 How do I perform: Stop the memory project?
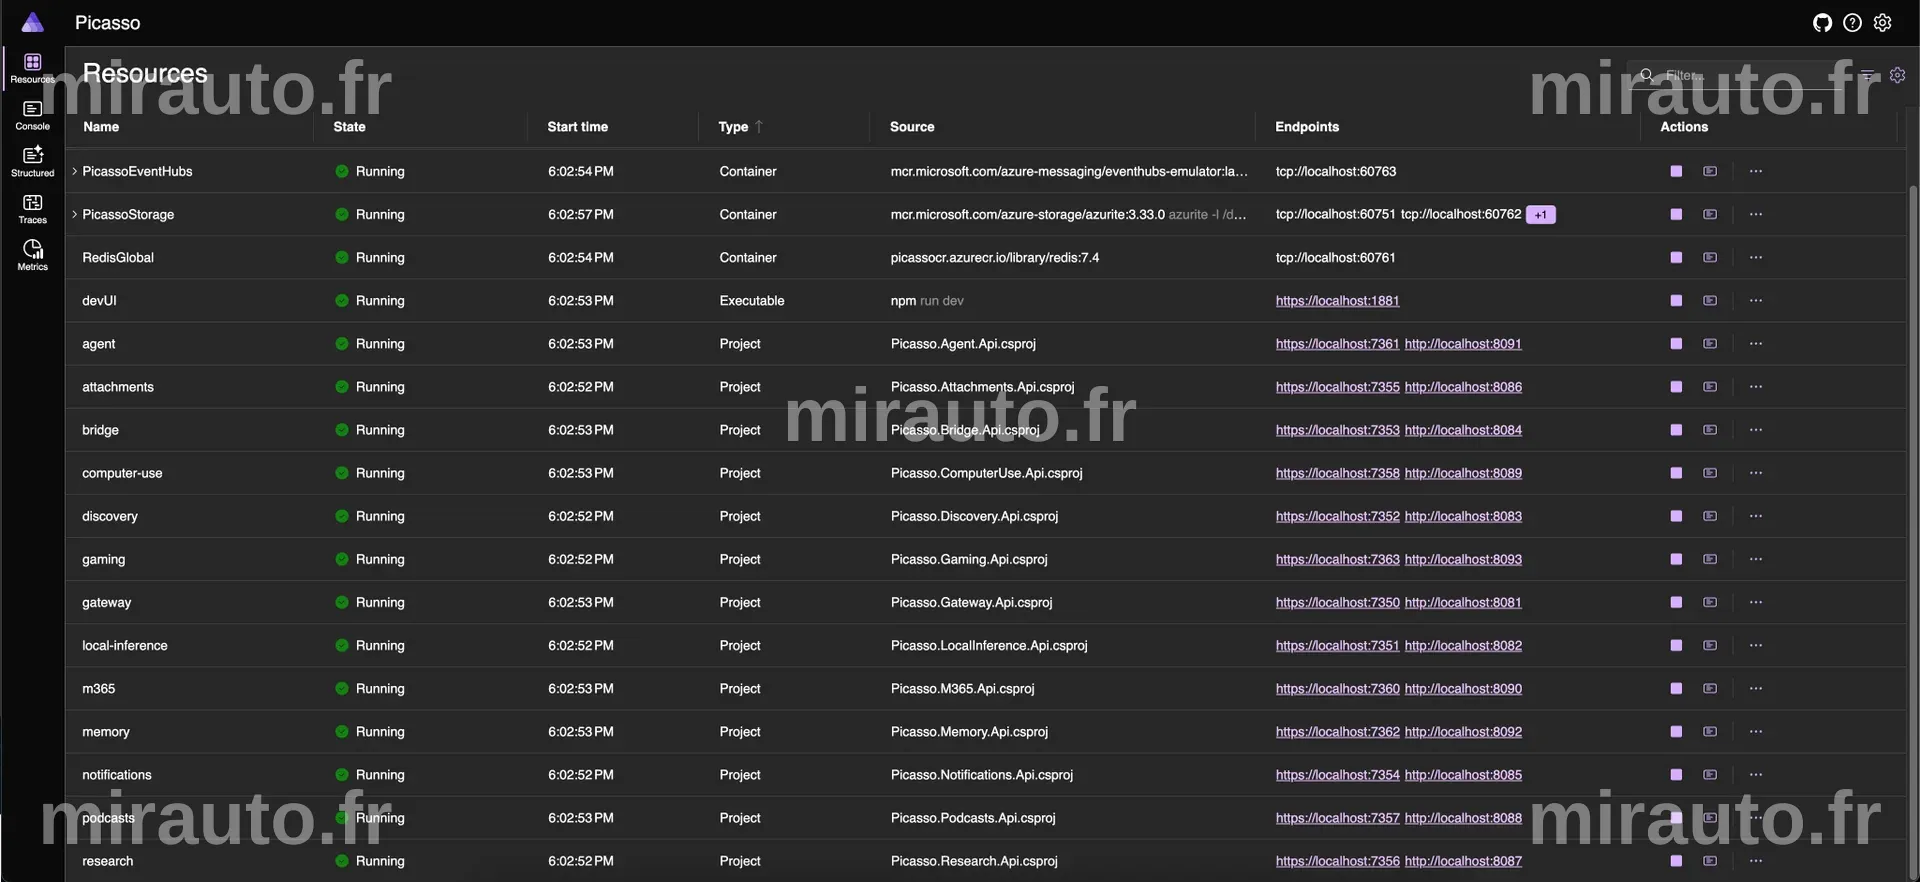(x=1676, y=731)
